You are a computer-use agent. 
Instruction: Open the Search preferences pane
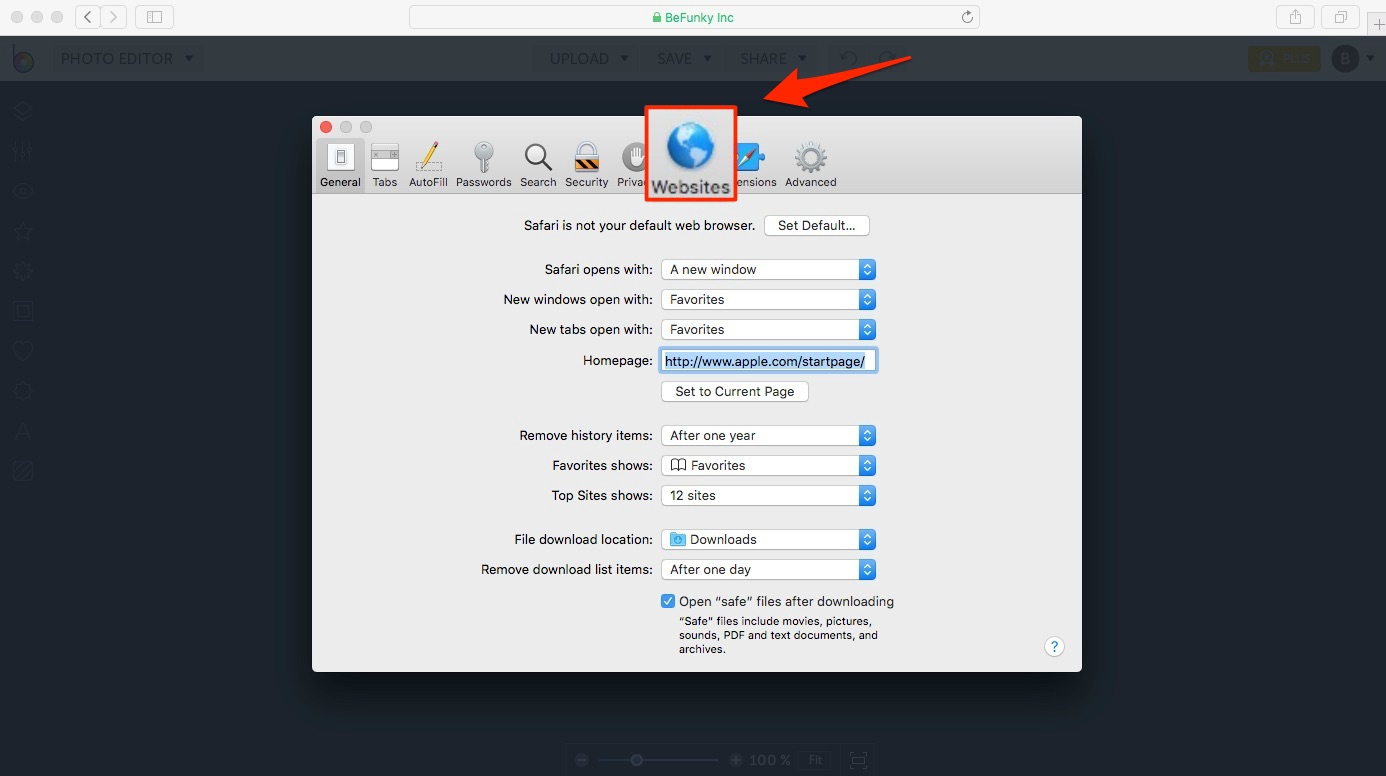(x=538, y=165)
